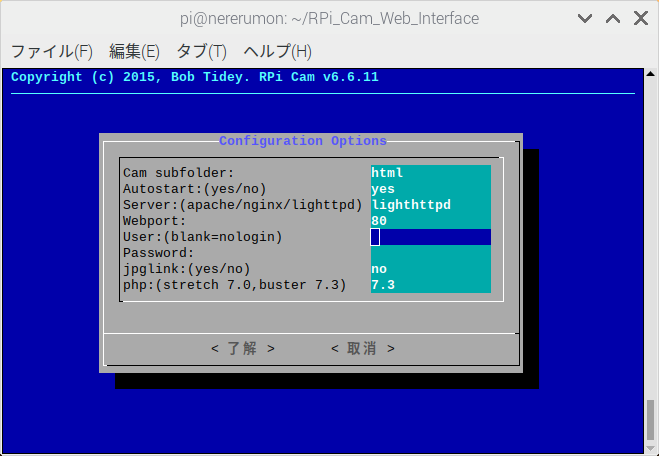
Task: Click the Cam subfolder: label
Action: [178, 173]
